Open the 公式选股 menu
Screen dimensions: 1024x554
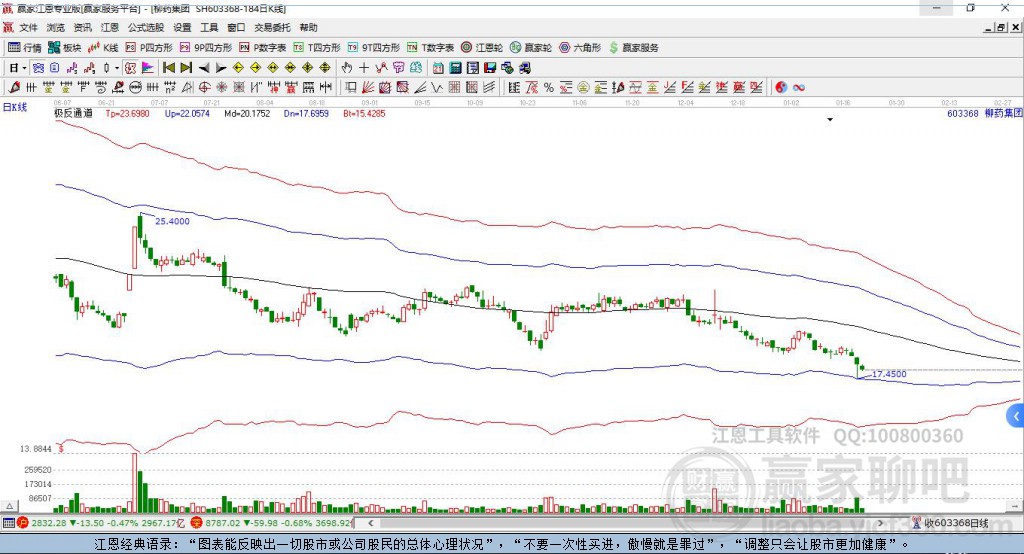146,27
